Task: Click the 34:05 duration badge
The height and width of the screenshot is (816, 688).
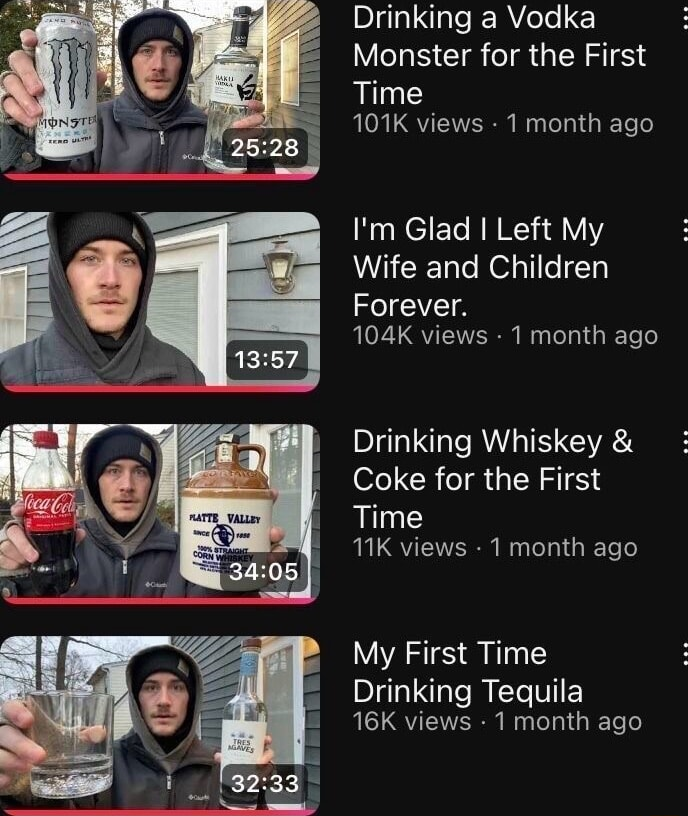Action: pyautogui.click(x=264, y=571)
